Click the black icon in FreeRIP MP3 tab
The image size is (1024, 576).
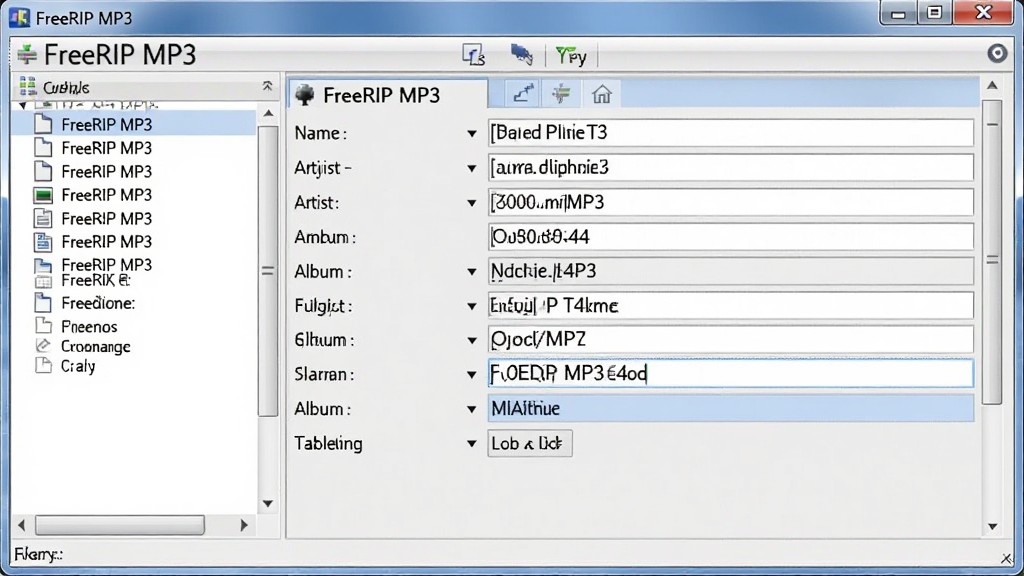coord(304,95)
